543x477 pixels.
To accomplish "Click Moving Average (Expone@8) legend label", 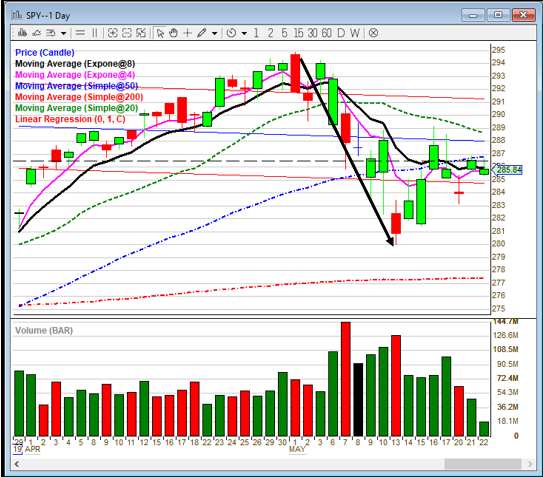I will coord(75,64).
